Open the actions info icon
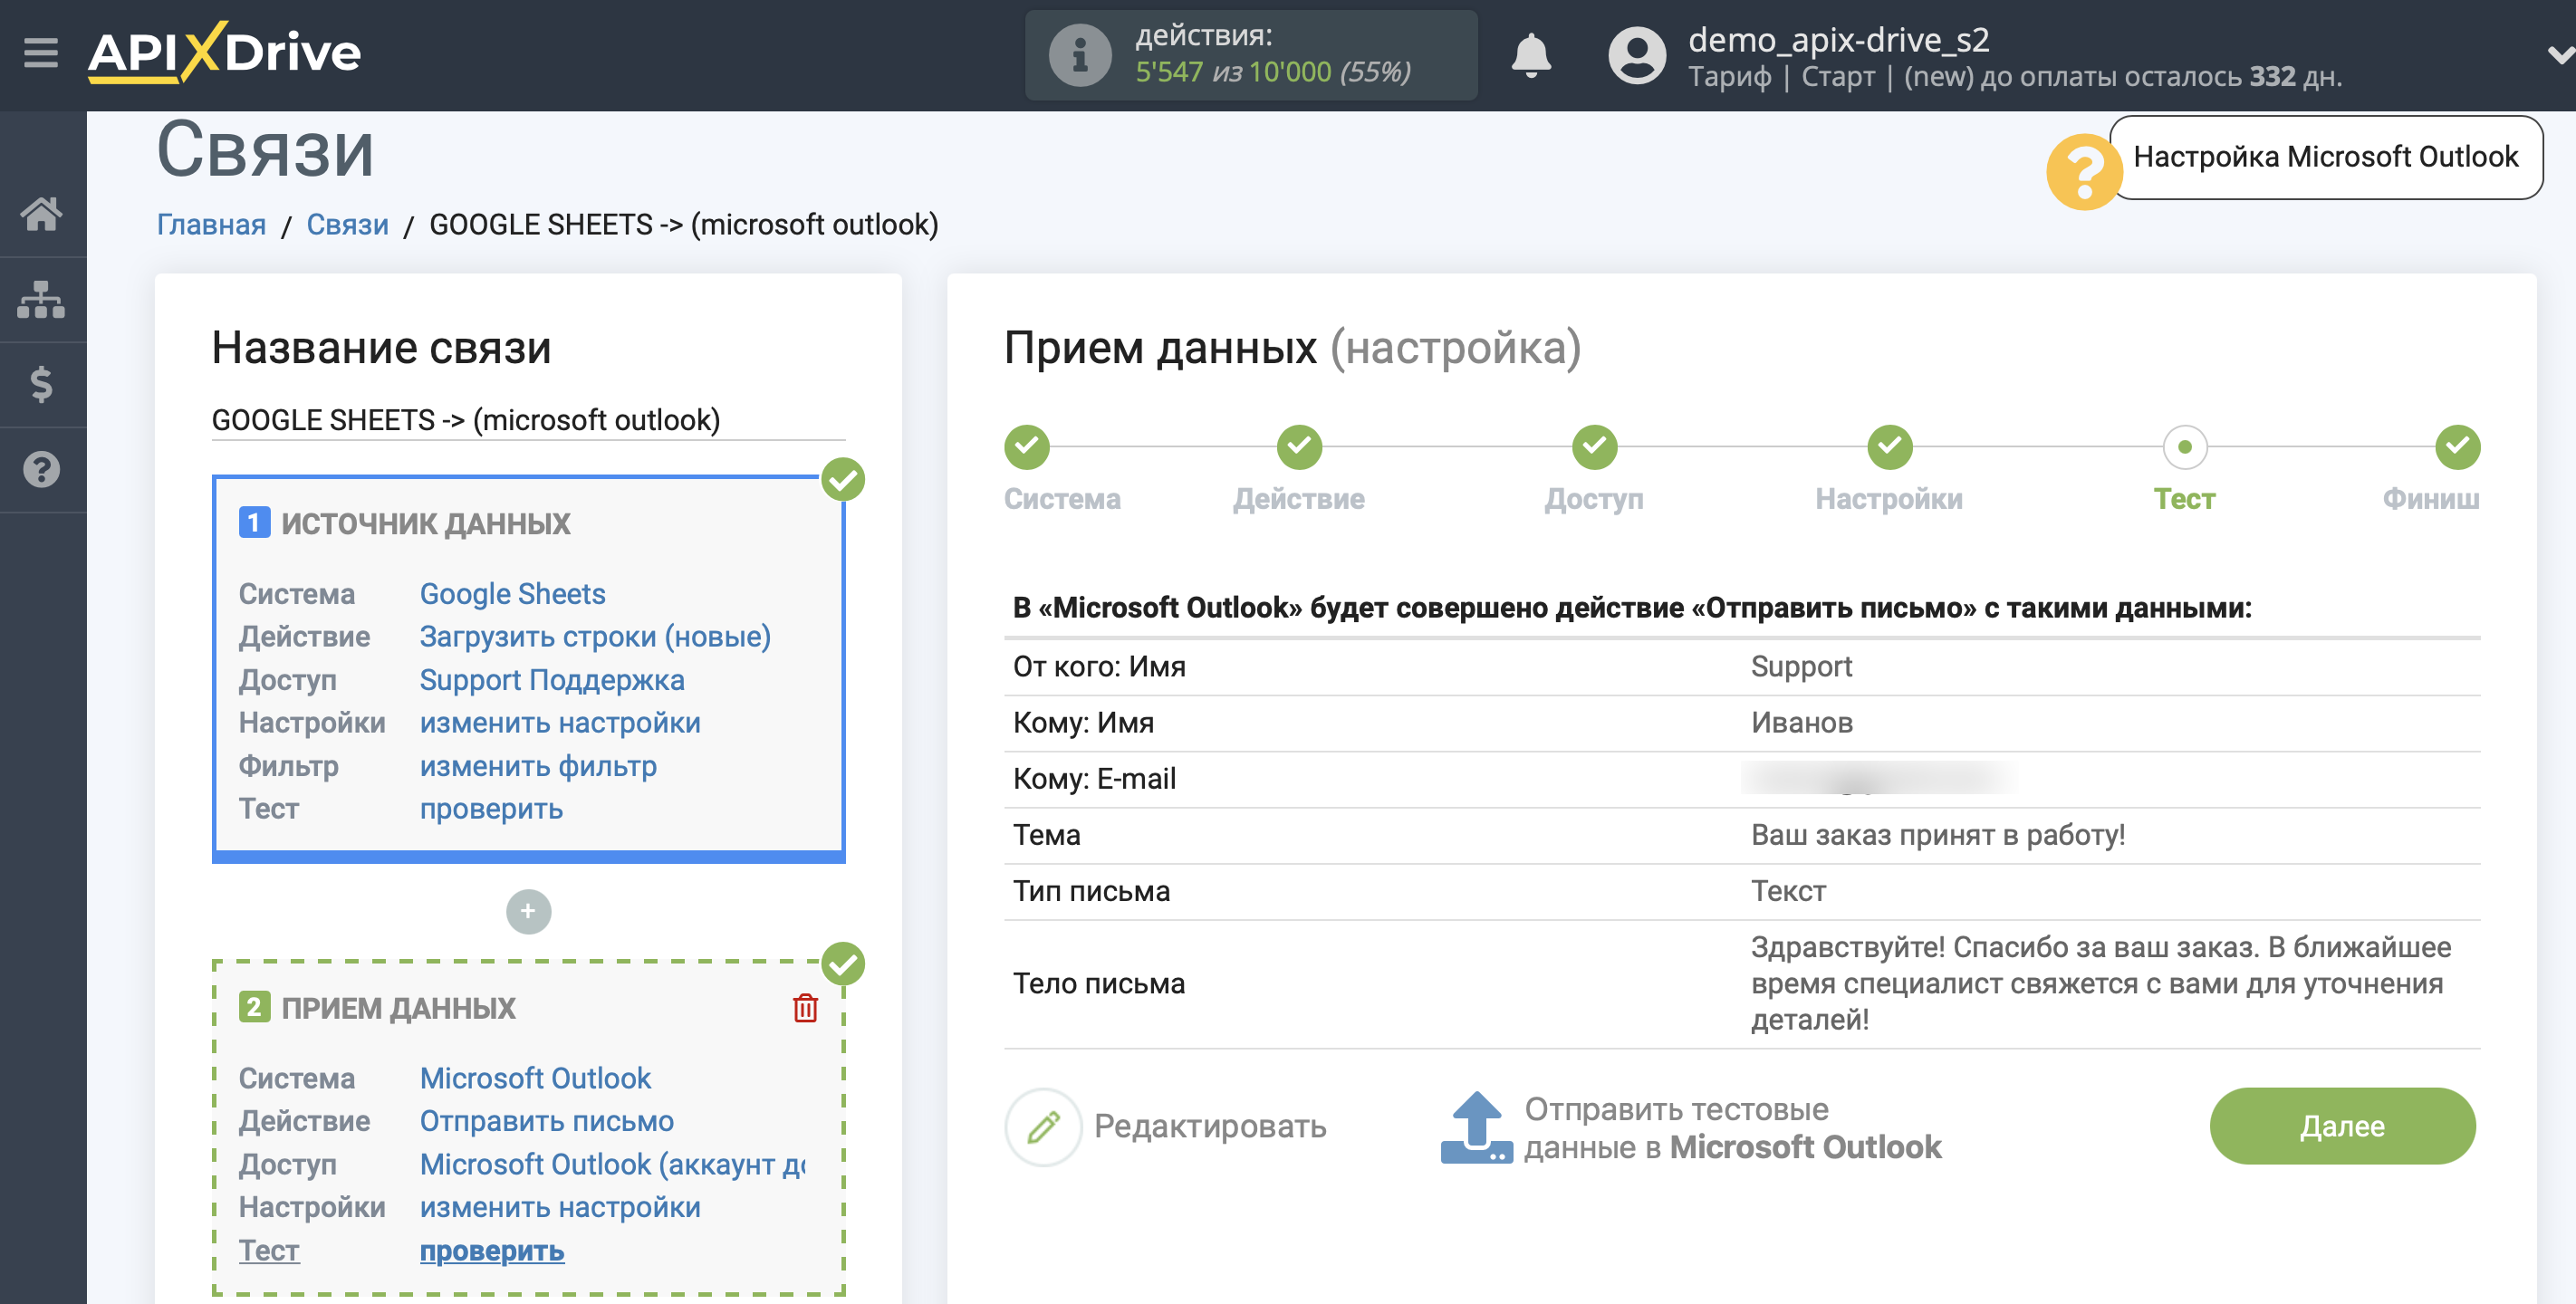 (x=1079, y=55)
